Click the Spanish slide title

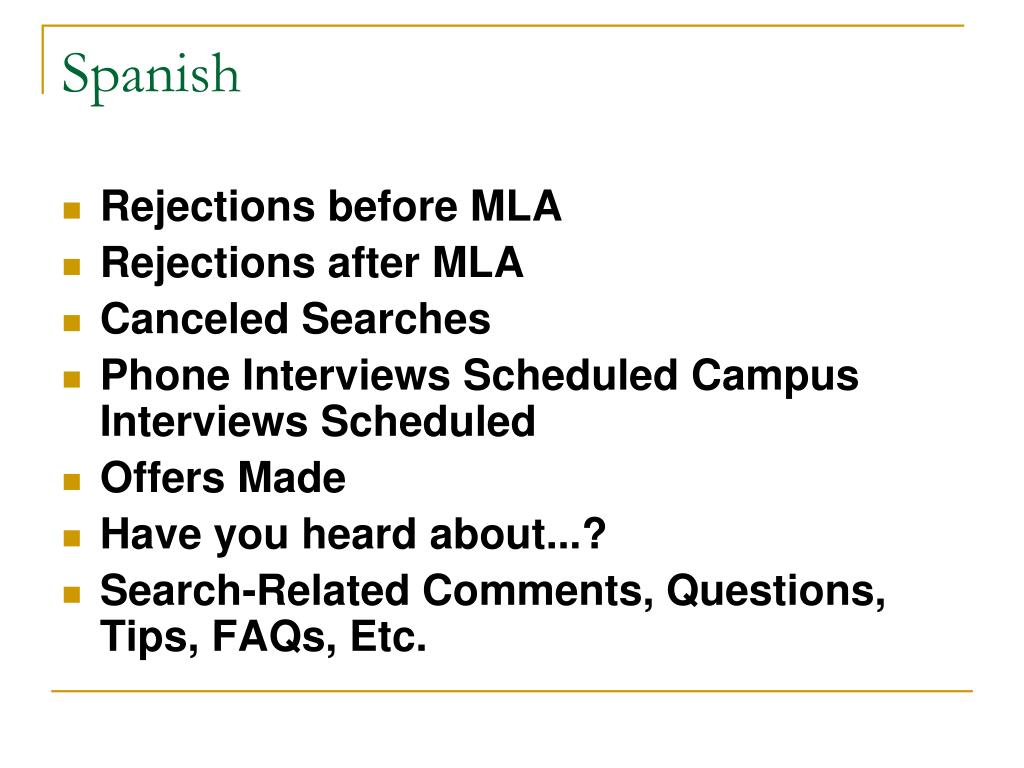click(151, 75)
